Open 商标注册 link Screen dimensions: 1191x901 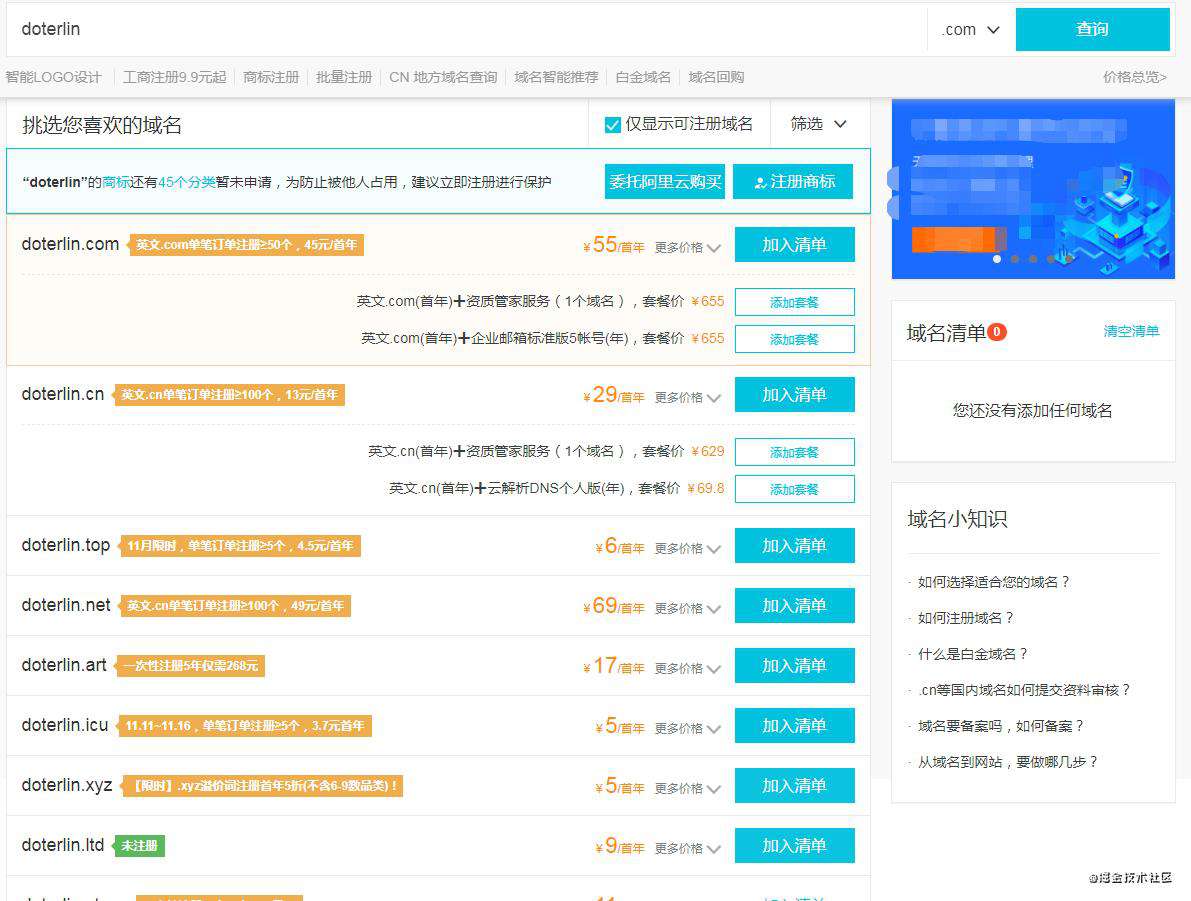pyautogui.click(x=271, y=77)
